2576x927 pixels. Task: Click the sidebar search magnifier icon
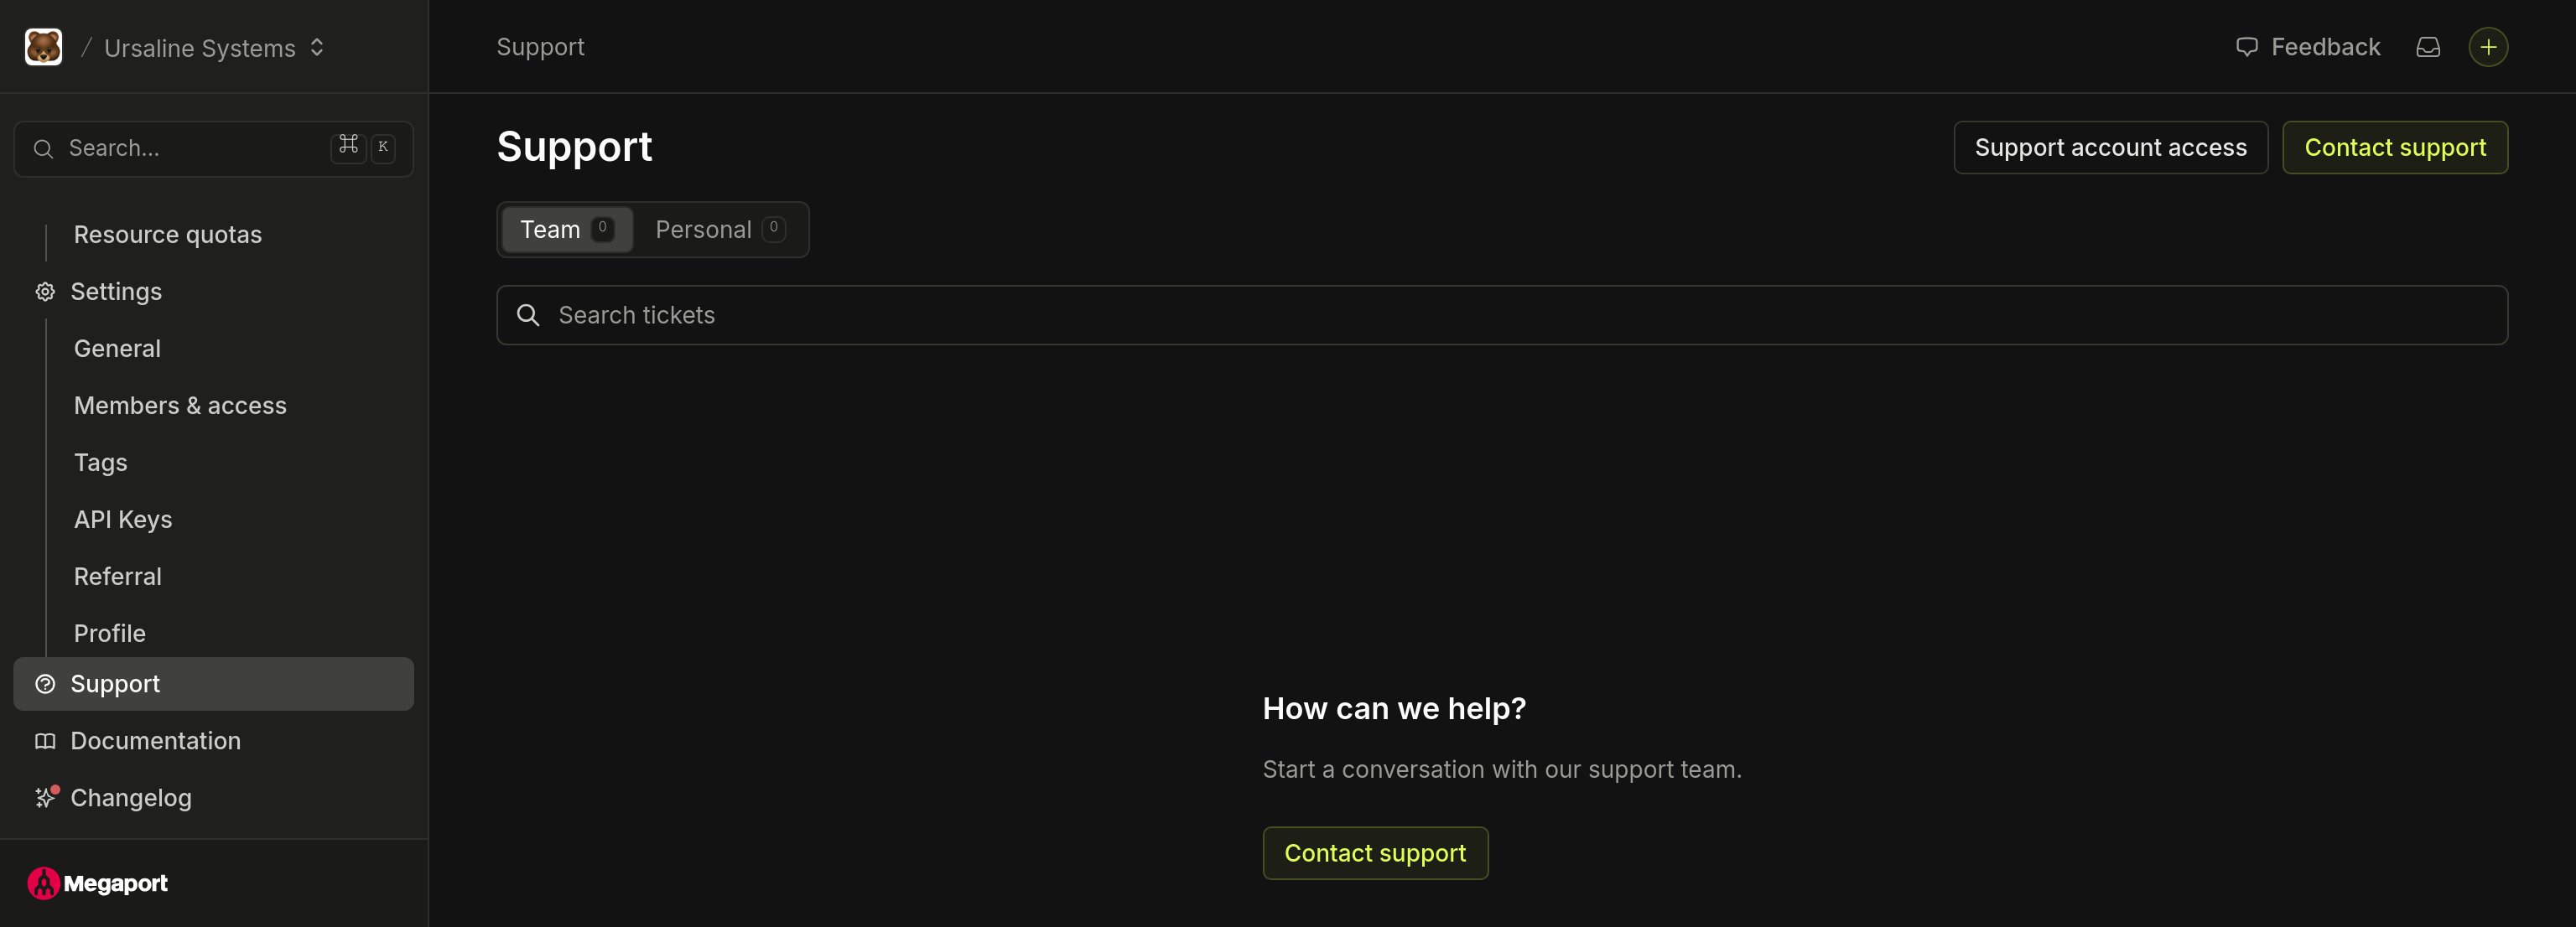click(43, 149)
